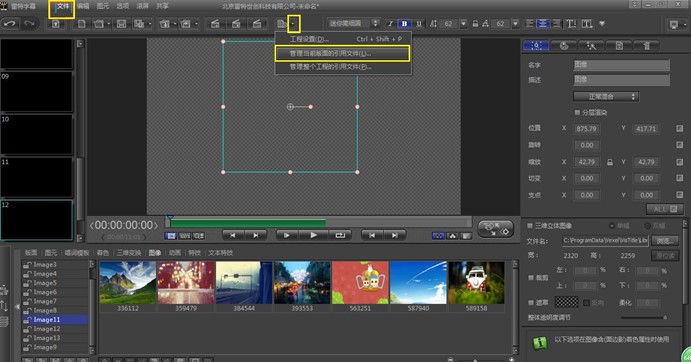Expand the arrow next to the project document icon
The image size is (691, 362).
coord(293,24)
